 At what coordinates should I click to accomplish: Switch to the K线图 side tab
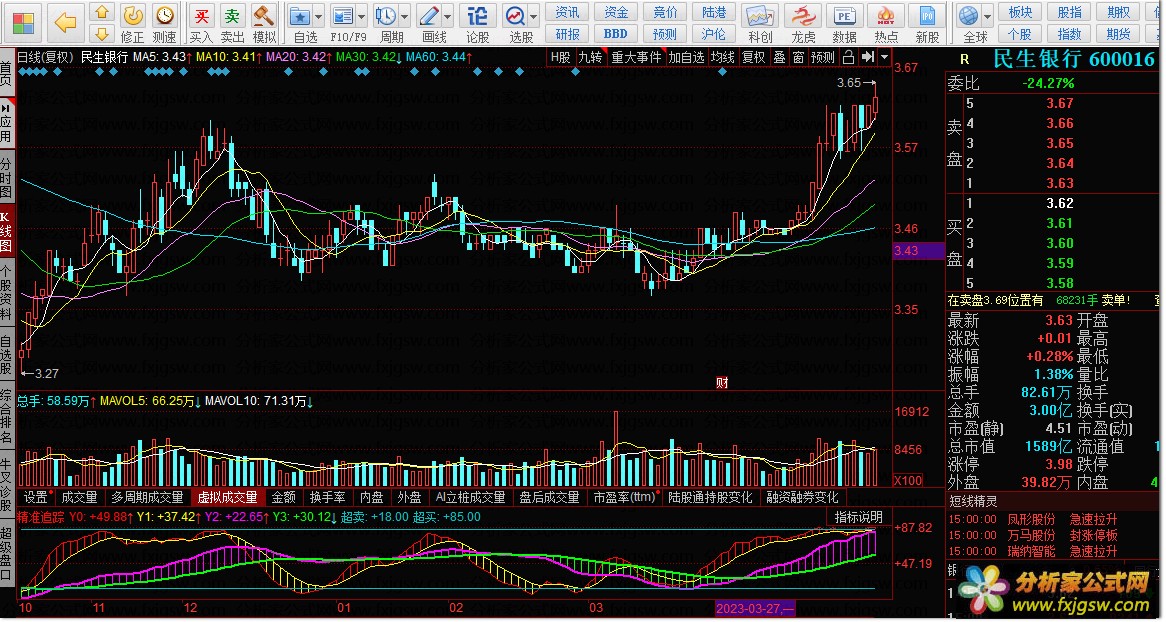6,231
